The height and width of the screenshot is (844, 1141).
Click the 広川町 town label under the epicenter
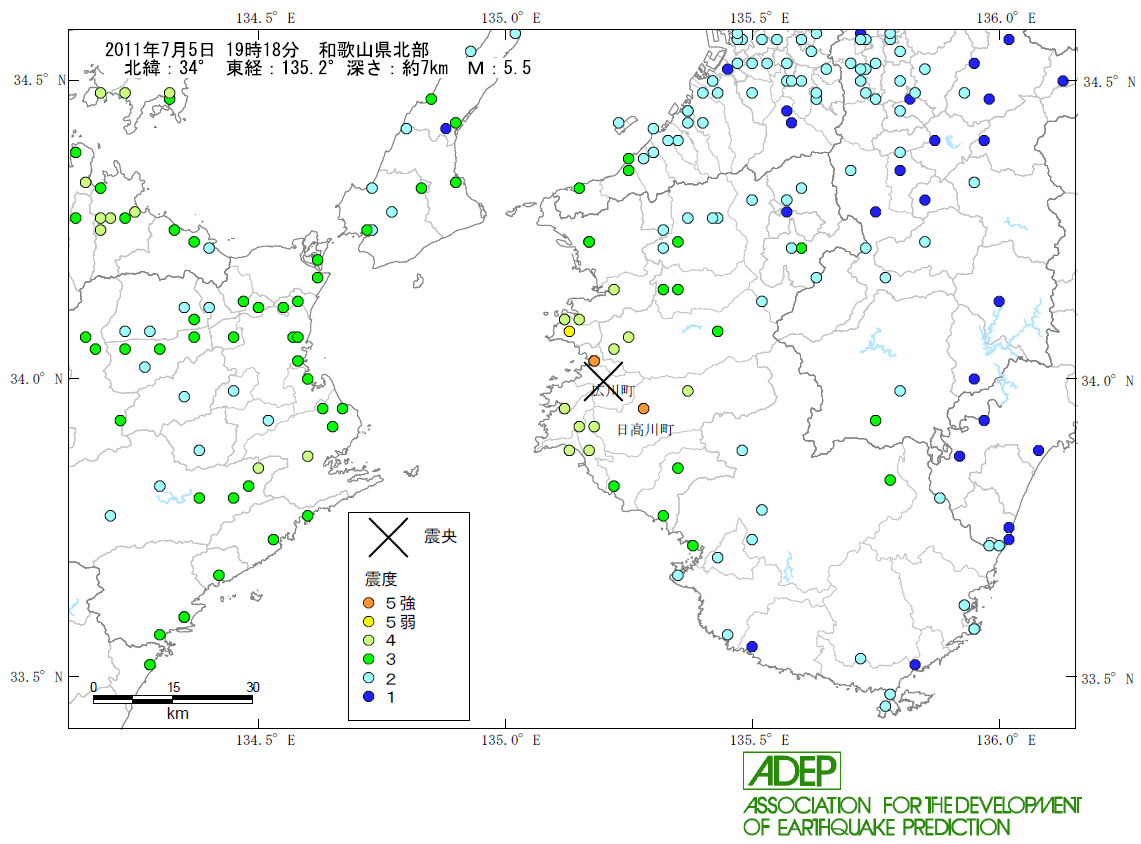[613, 391]
